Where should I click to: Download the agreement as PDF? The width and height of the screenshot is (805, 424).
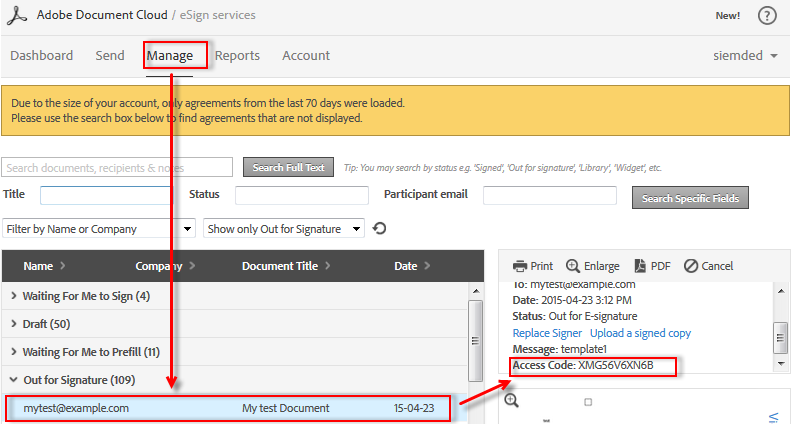(x=649, y=266)
